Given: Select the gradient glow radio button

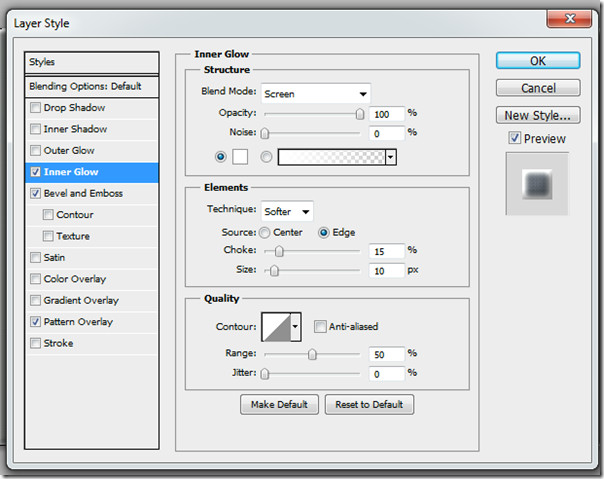Looking at the screenshot, I should click(x=266, y=157).
